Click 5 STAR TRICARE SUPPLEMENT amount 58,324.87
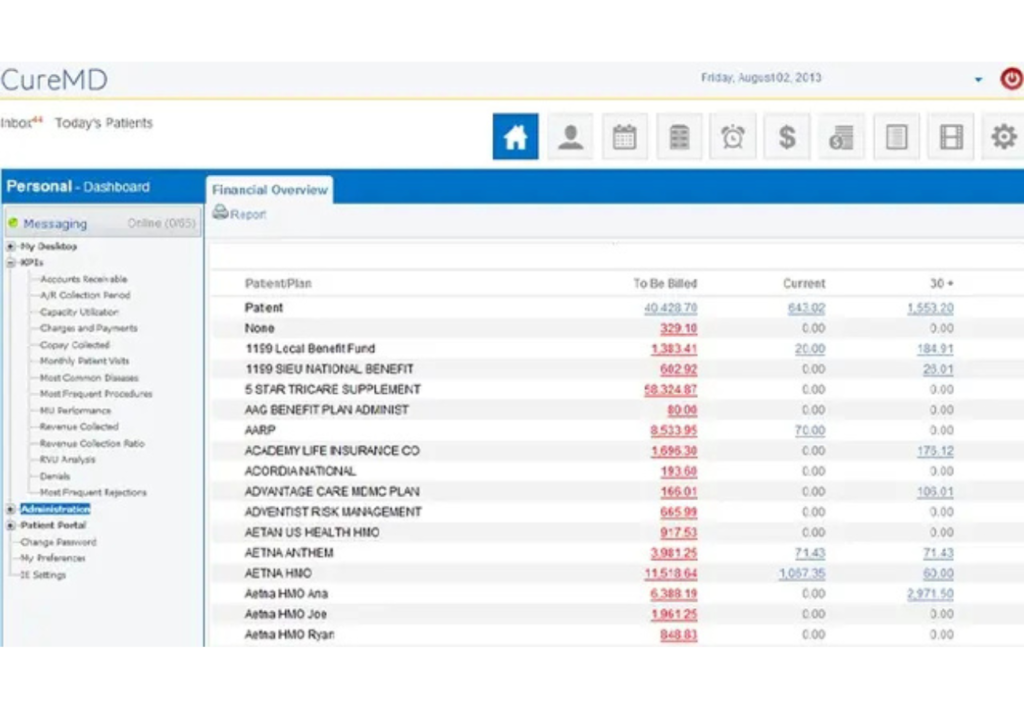The height and width of the screenshot is (709, 1024). [671, 389]
